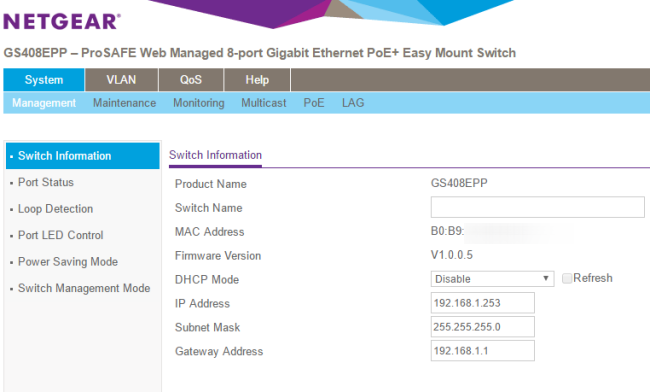The image size is (650, 392).
Task: Click the DHCP Mode label
Action: [x=207, y=280]
